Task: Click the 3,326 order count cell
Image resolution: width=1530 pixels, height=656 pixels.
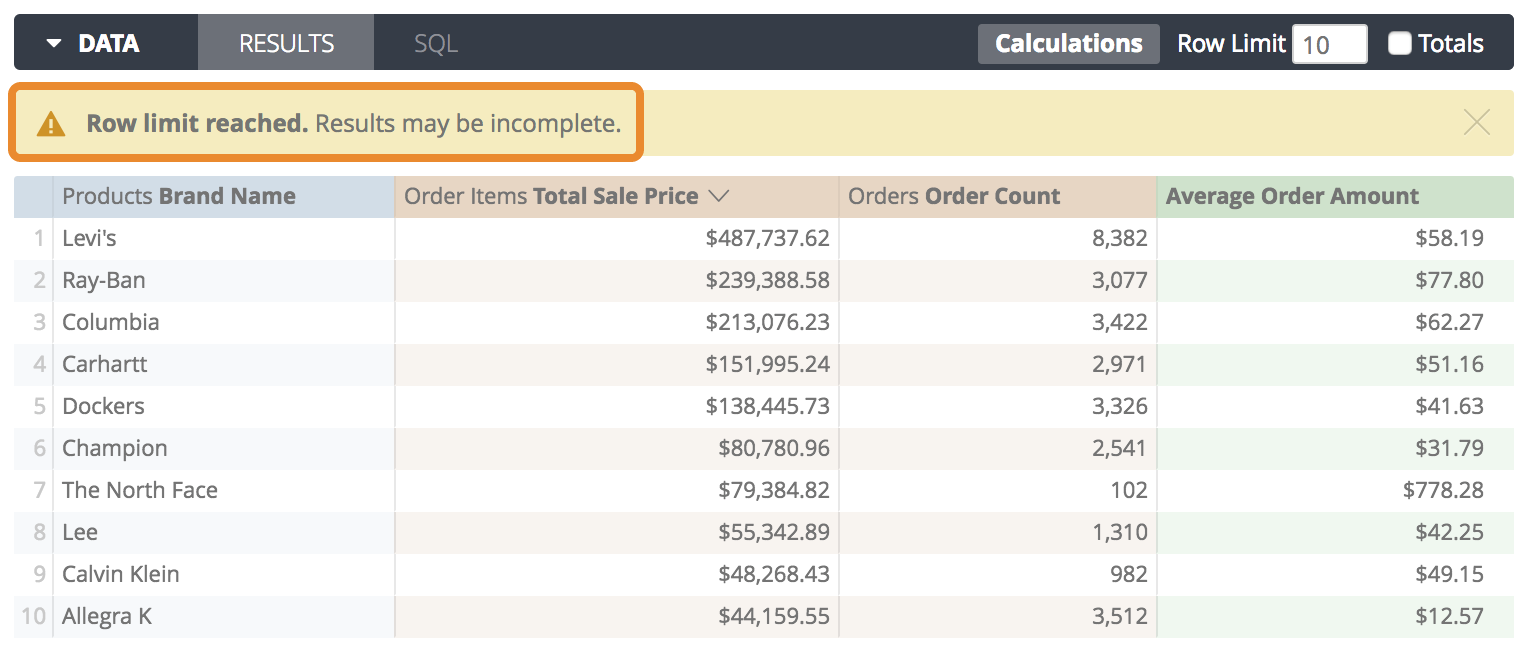Action: tap(997, 406)
